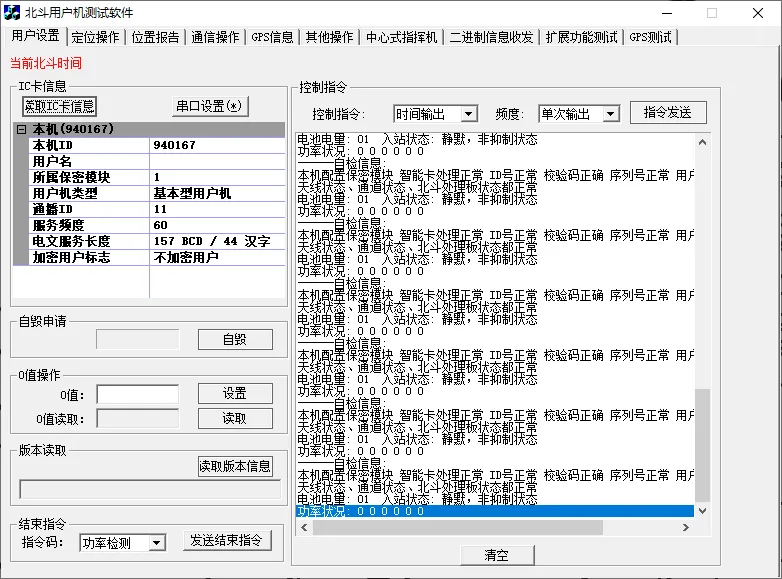
Task: Click the 基本型用户机 value cell
Action: pyautogui.click(x=217, y=193)
